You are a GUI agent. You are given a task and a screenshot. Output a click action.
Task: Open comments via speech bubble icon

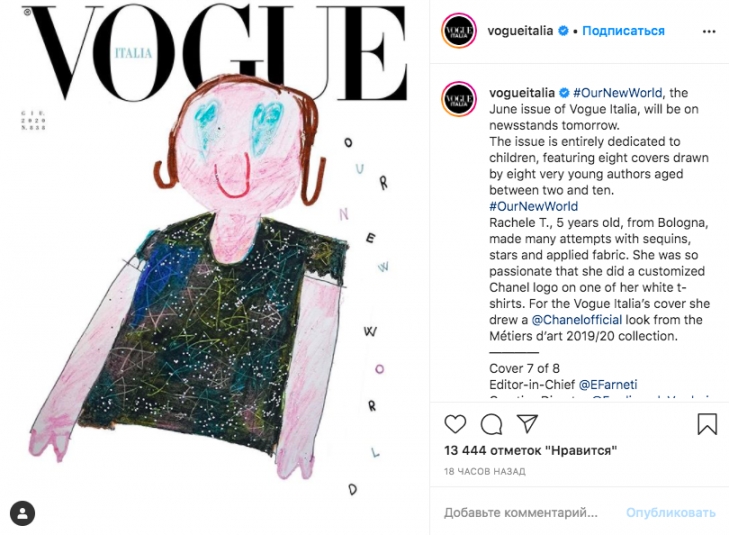(x=491, y=424)
